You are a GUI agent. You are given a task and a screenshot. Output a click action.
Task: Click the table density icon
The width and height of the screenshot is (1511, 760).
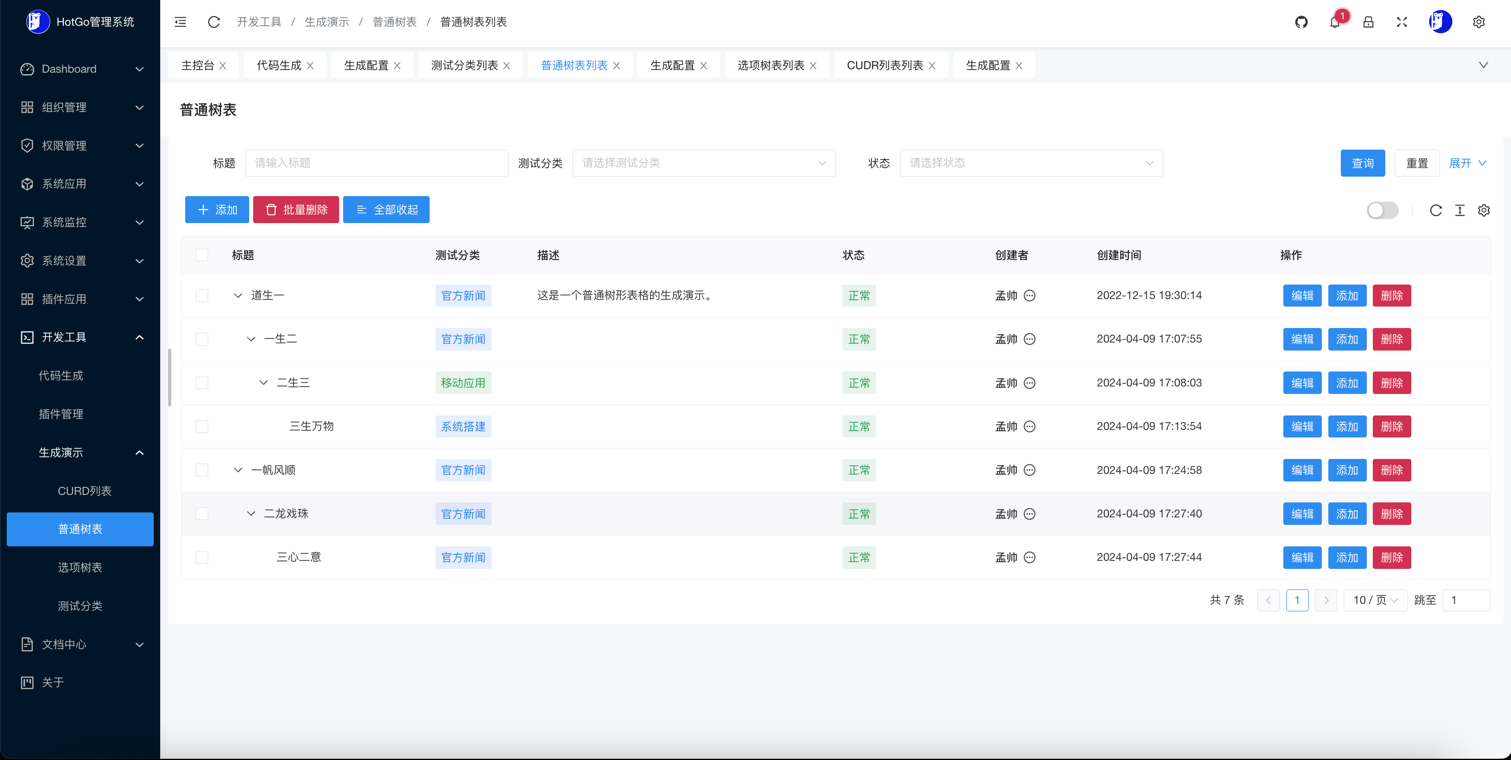coord(1460,210)
